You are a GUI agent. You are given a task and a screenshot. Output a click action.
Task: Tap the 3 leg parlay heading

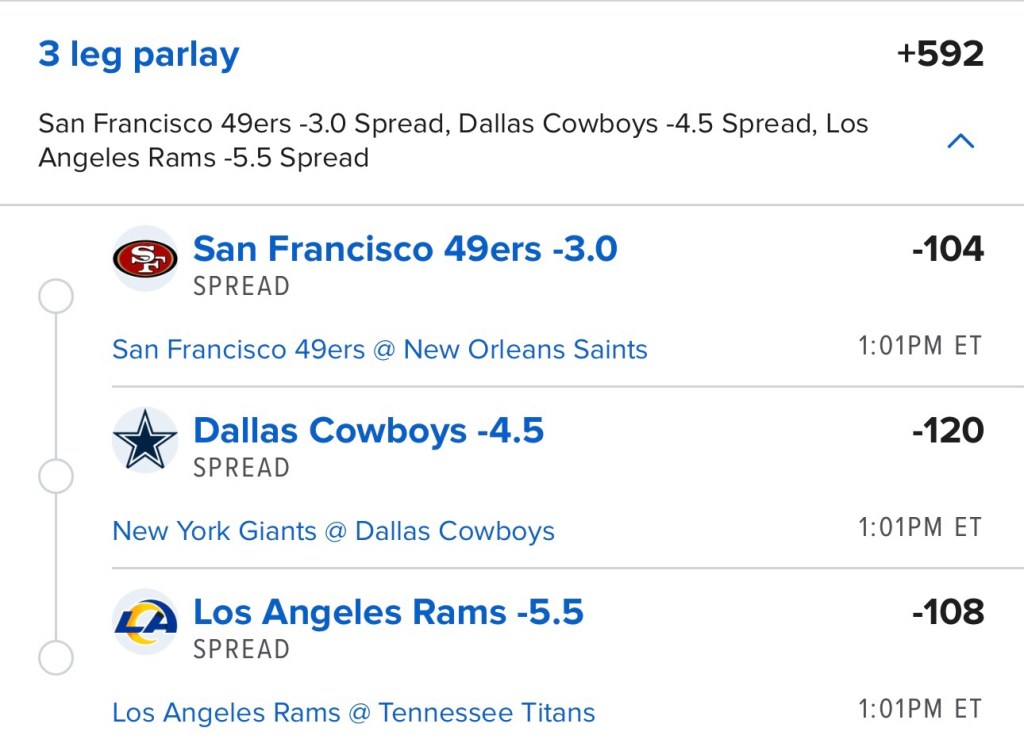point(139,54)
